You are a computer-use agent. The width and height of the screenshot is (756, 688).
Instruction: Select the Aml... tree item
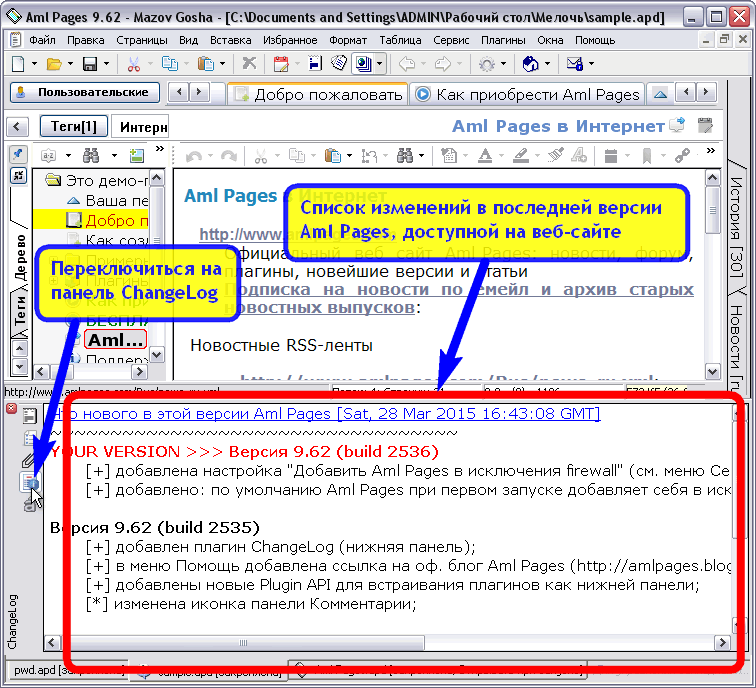point(116,339)
